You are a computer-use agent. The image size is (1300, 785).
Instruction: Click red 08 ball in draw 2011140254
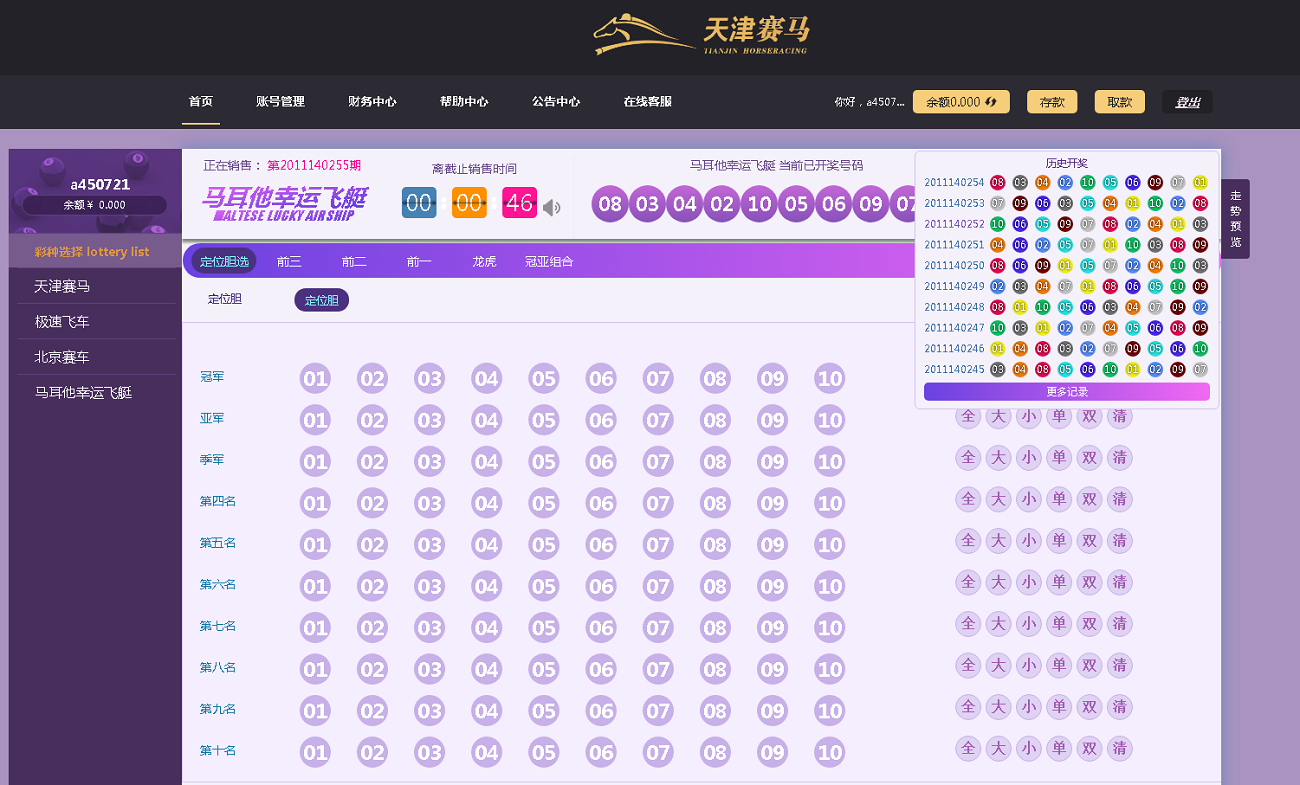997,183
